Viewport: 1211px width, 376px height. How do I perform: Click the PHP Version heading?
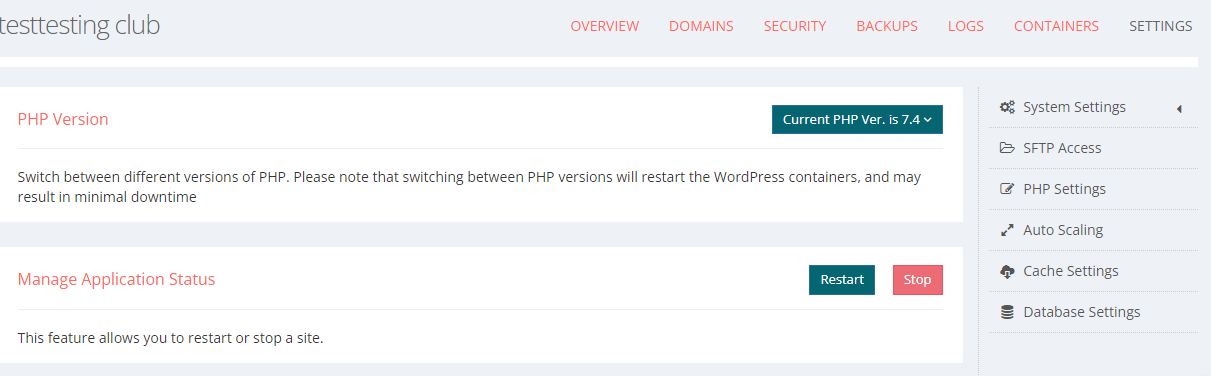(x=63, y=119)
